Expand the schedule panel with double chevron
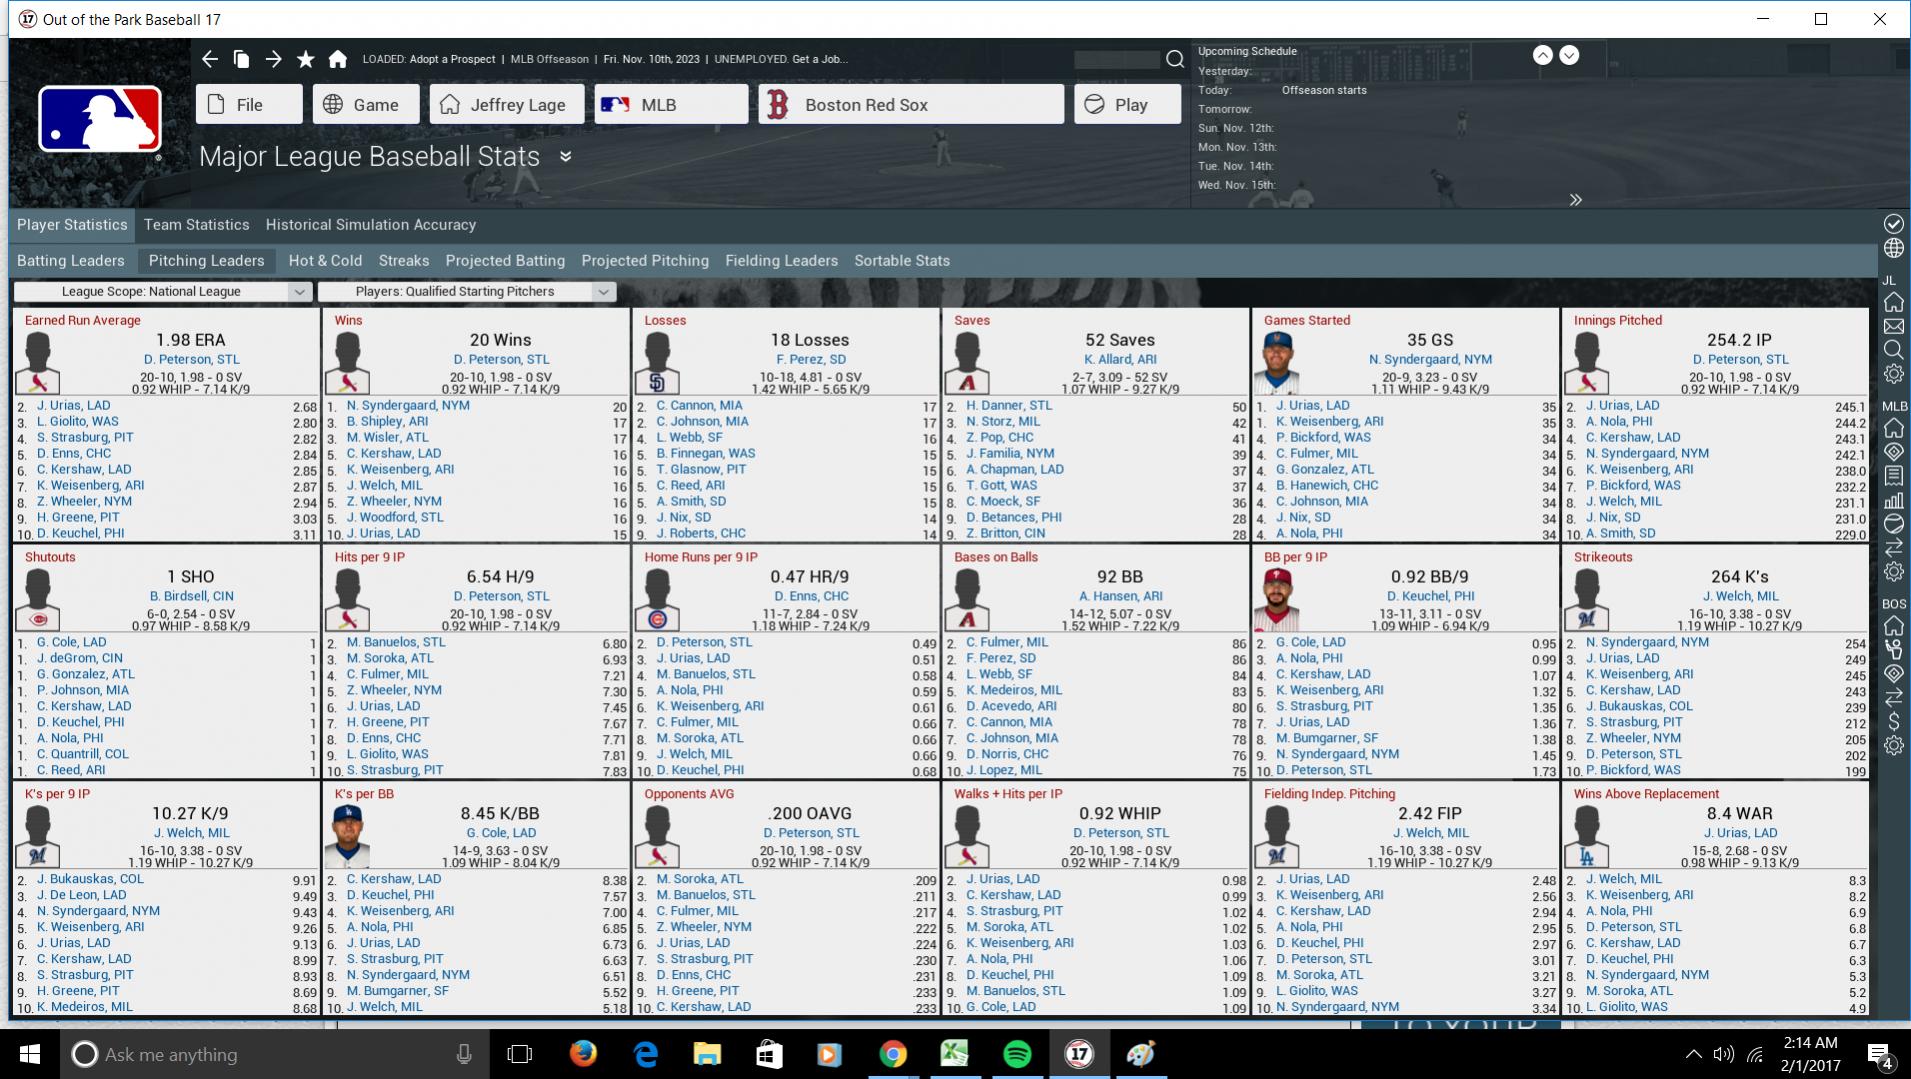 [x=1575, y=199]
